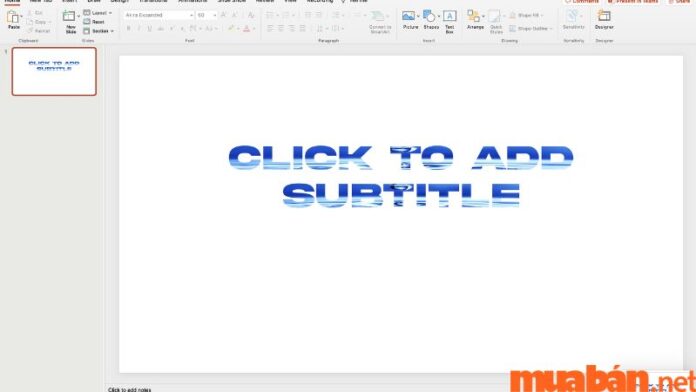The image size is (696, 392).
Task: Switch to the Slide Show tab
Action: click(231, 1)
